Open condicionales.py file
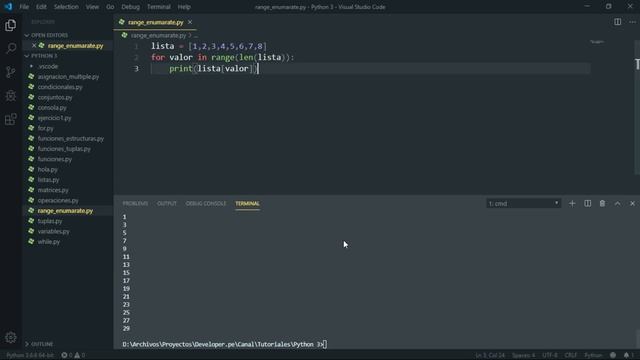 (60, 87)
